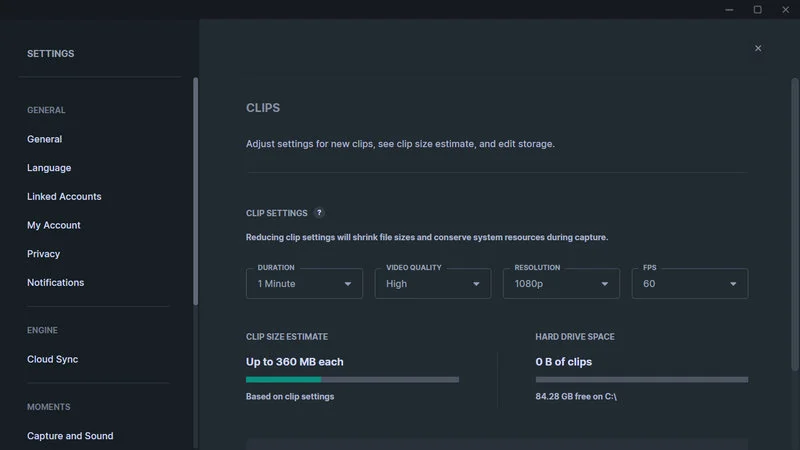Screen dimensions: 800x450
Task: Open Notifications settings
Action: click(x=56, y=283)
